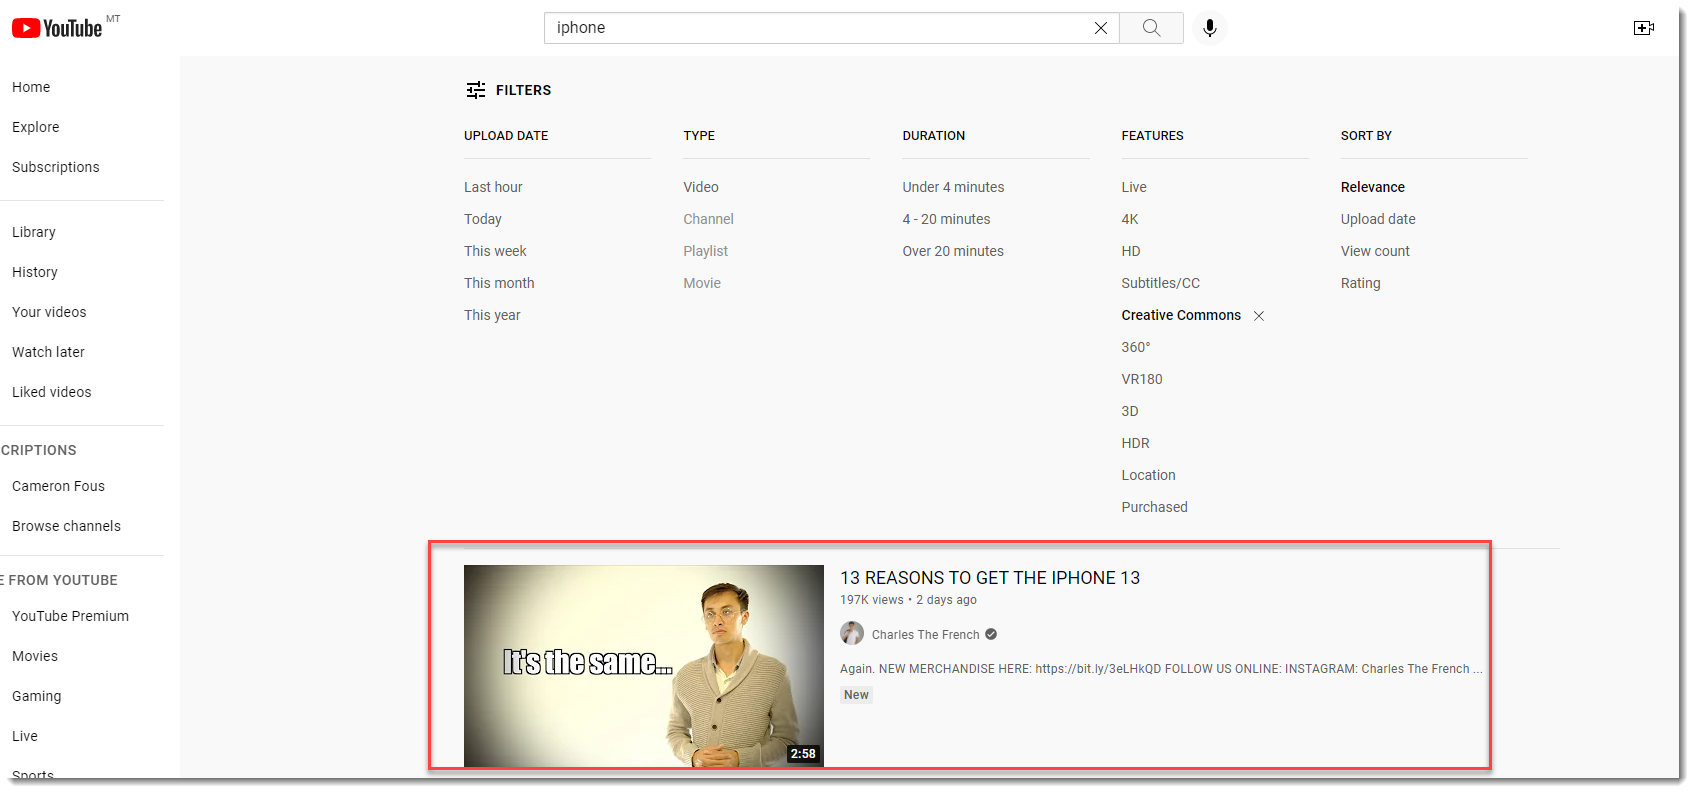Screen dimensions: 1694x793
Task: Sort results by View count
Action: click(1375, 251)
